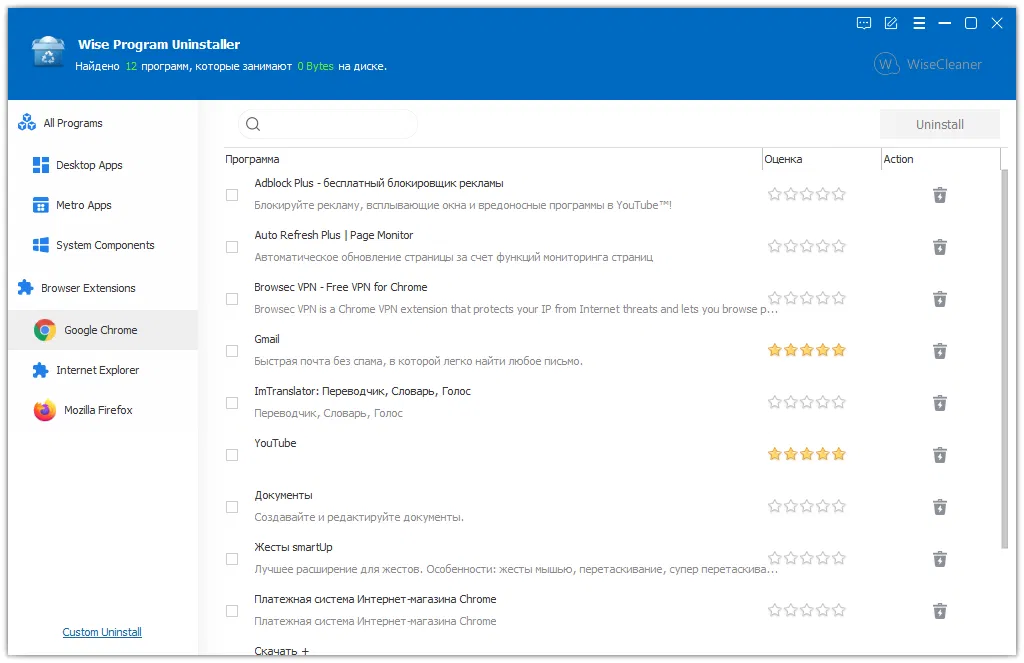Sort list by the Программа column header
This screenshot has height=663, width=1024.
[x=253, y=159]
